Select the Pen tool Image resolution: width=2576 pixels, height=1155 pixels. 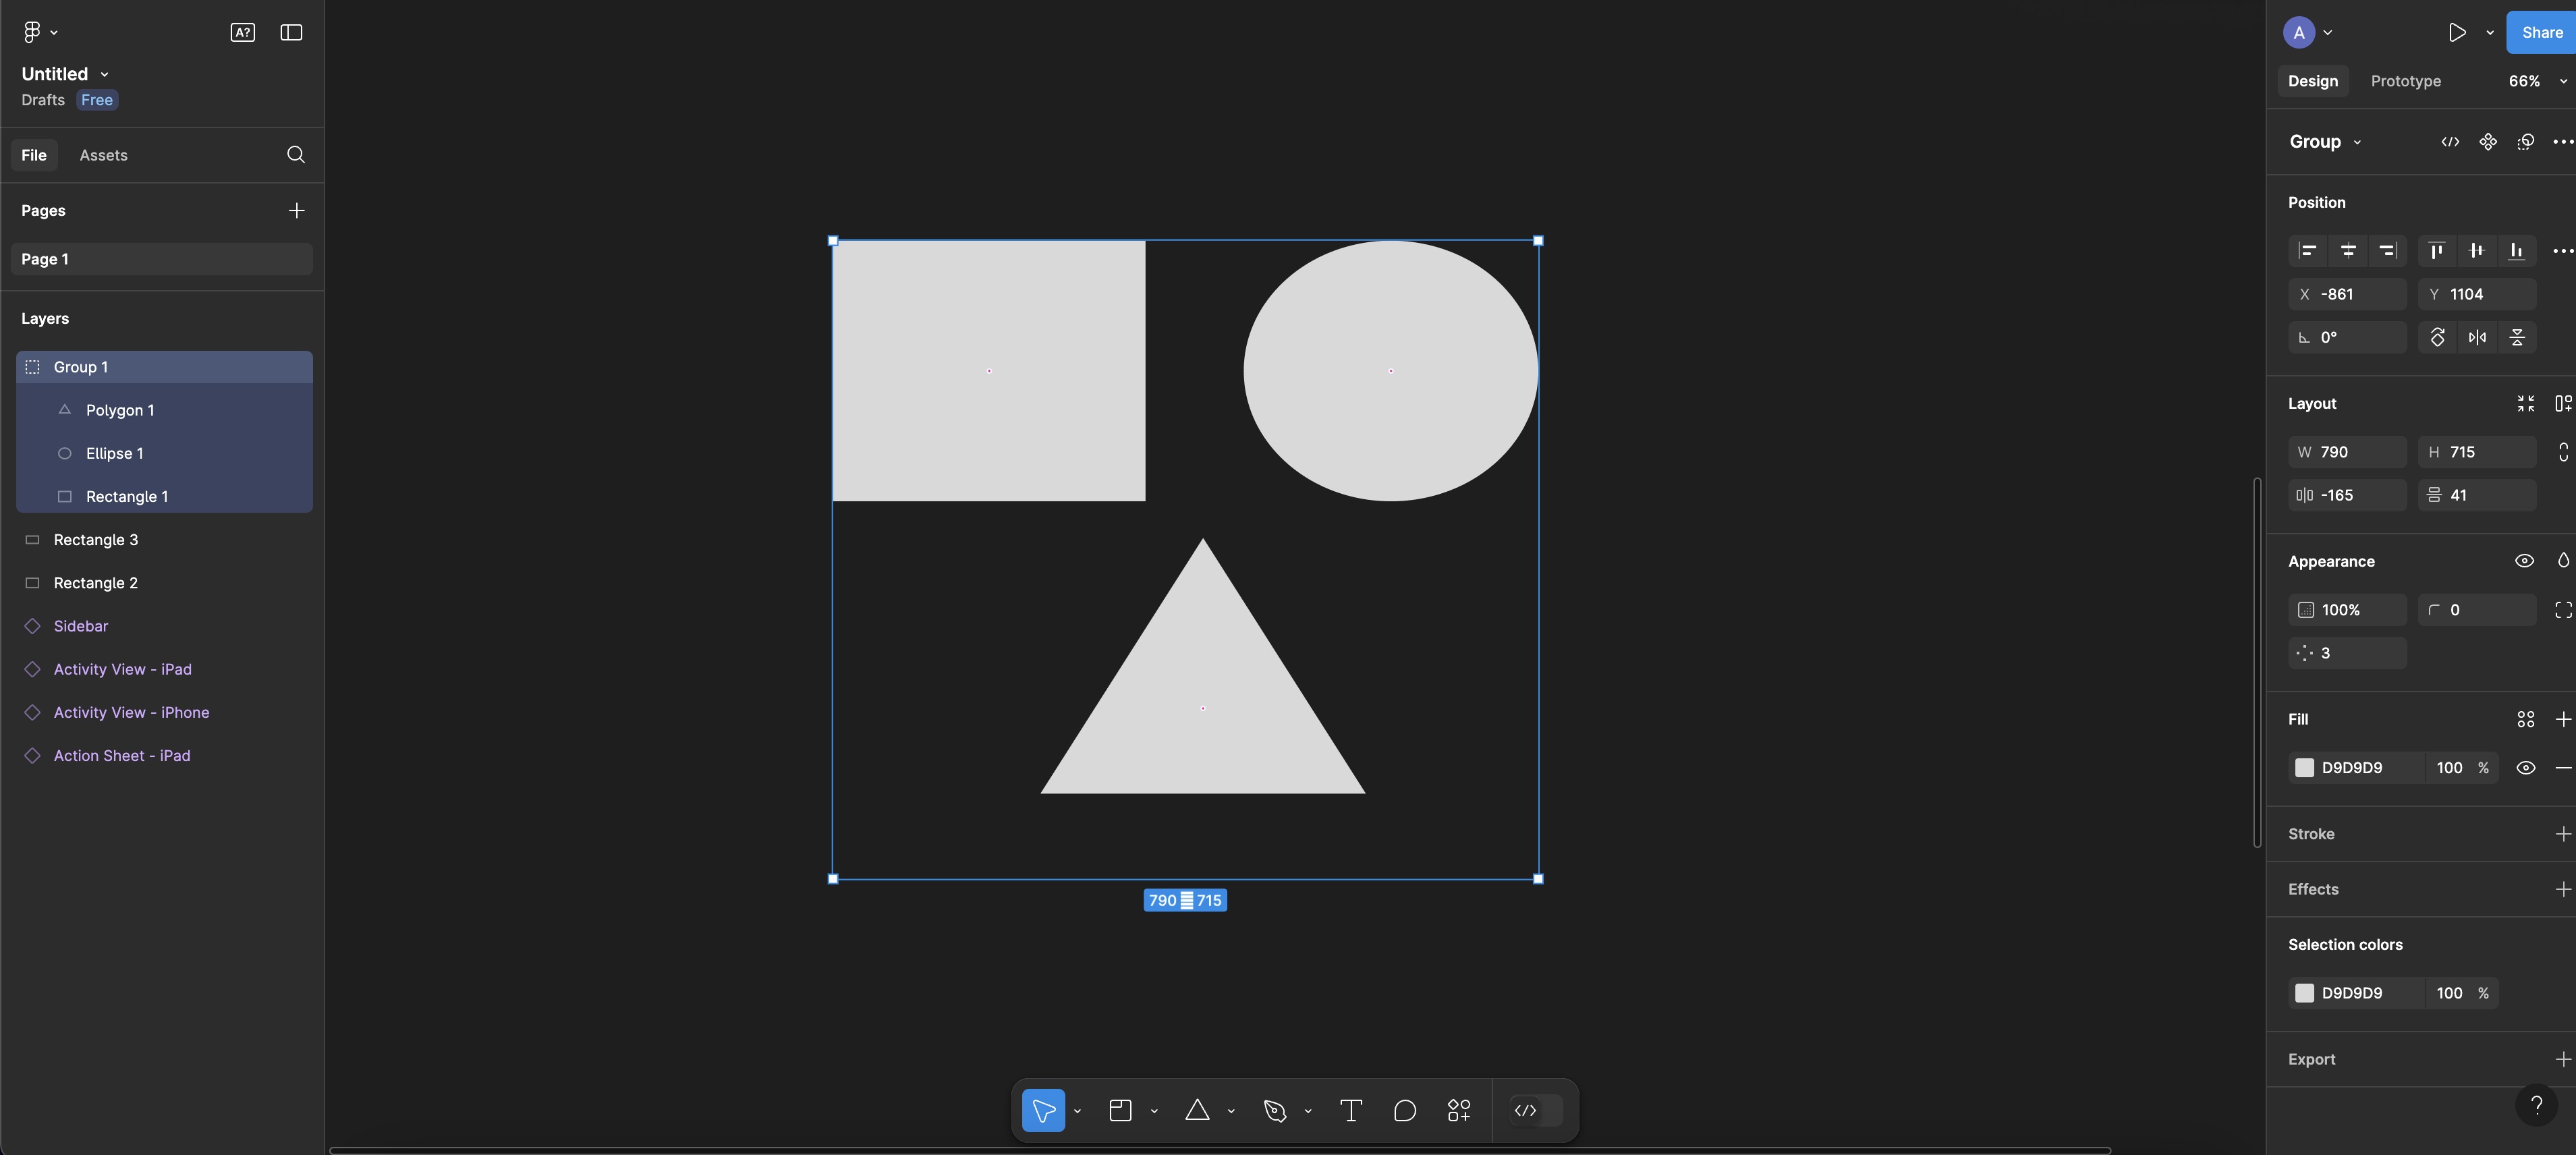(1275, 1110)
